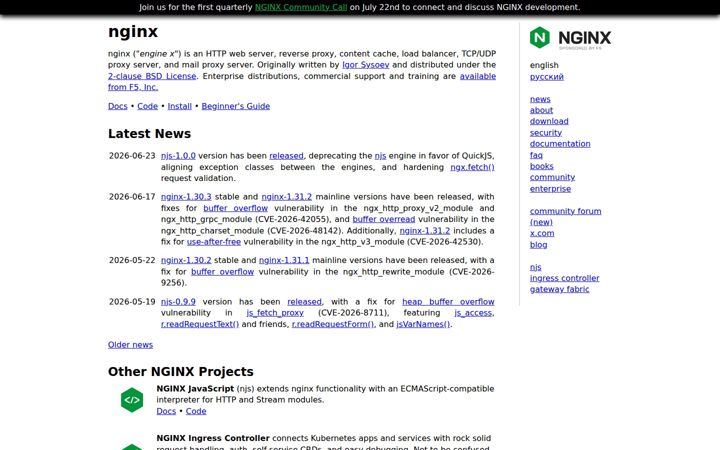Open 'njs' in the sidebar
The image size is (720, 450).
tap(535, 267)
